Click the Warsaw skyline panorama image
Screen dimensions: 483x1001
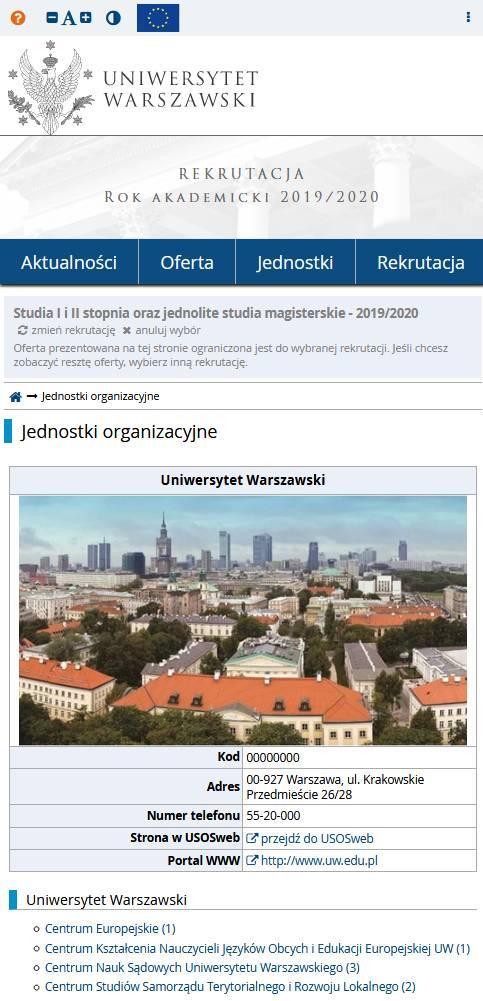coord(243,621)
